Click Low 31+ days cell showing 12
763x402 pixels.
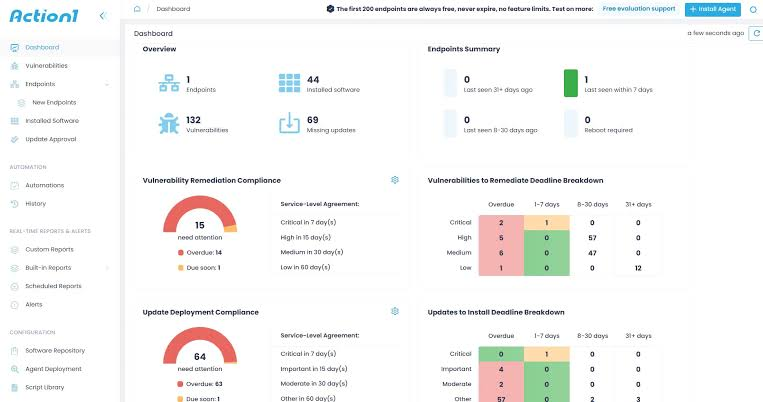[638, 268]
